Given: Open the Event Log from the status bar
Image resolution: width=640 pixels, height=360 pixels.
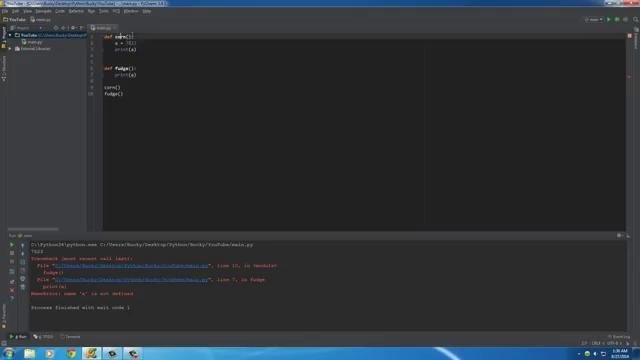Looking at the screenshot, I should pyautogui.click(x=619, y=337).
